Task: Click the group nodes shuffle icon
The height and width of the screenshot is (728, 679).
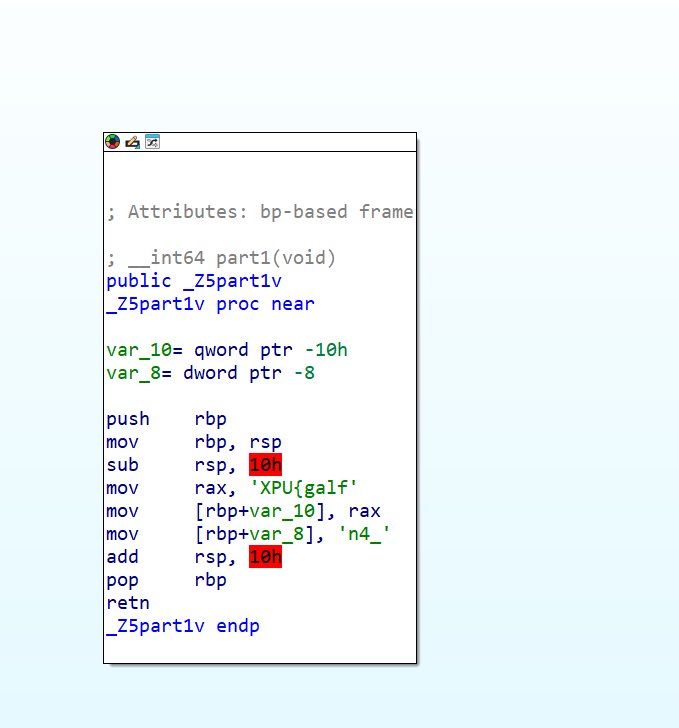Action: click(x=152, y=142)
